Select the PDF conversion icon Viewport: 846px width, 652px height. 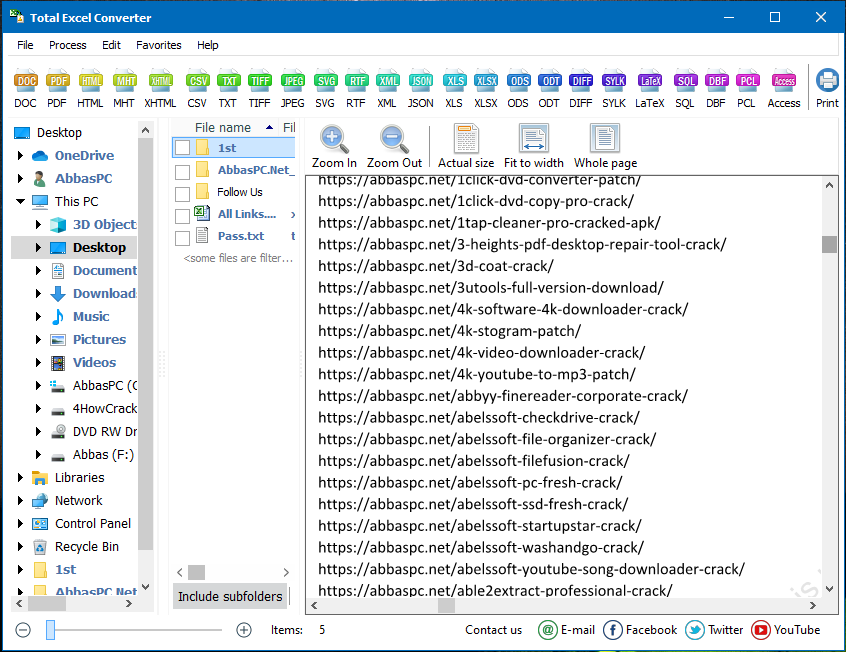pyautogui.click(x=57, y=89)
